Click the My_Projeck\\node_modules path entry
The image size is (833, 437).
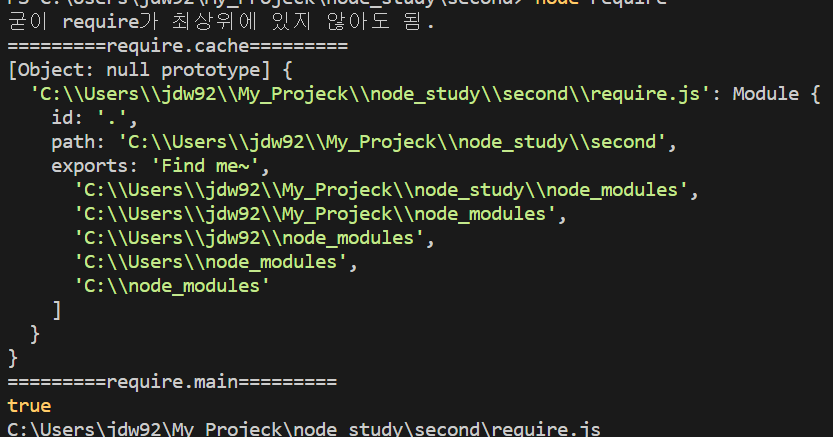pyautogui.click(x=320, y=214)
